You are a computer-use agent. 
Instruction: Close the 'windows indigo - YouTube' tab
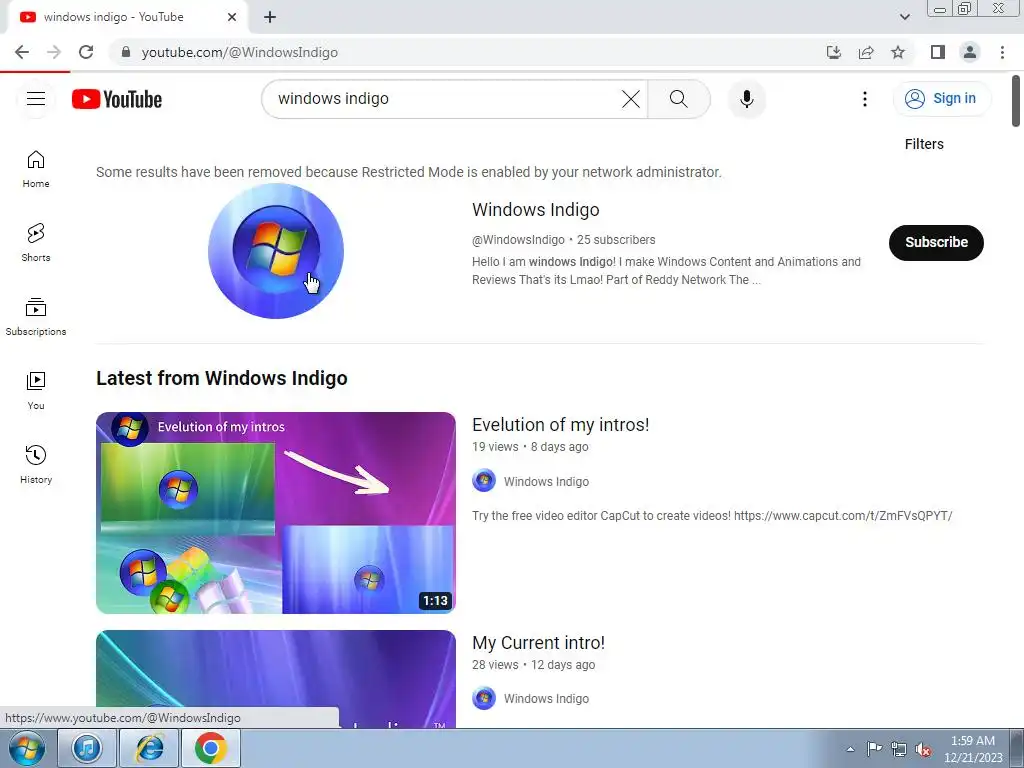(232, 17)
